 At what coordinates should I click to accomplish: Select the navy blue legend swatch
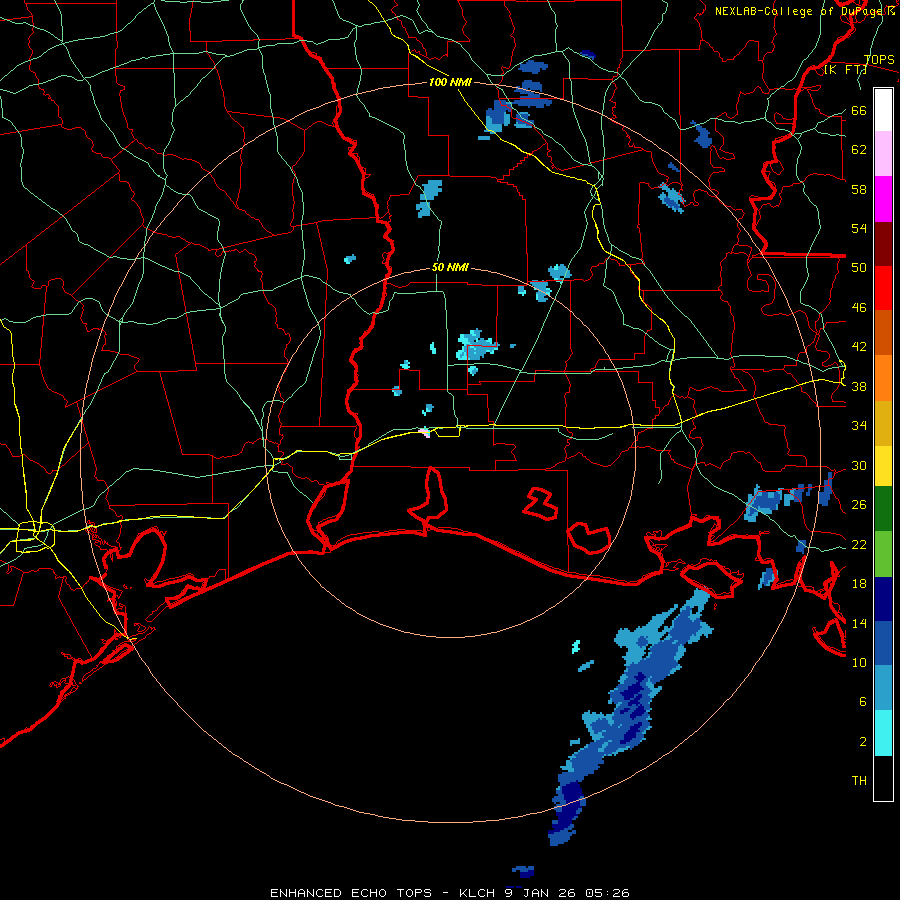(883, 599)
